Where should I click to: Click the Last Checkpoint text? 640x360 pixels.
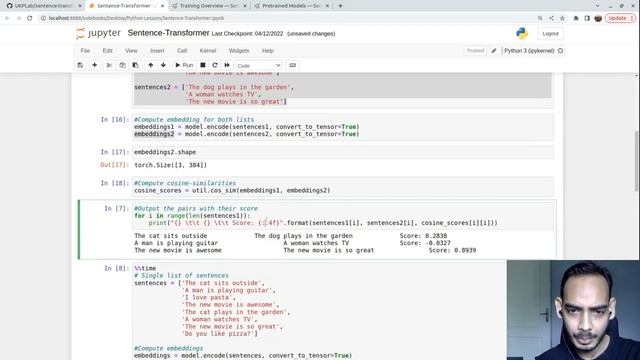pos(247,34)
